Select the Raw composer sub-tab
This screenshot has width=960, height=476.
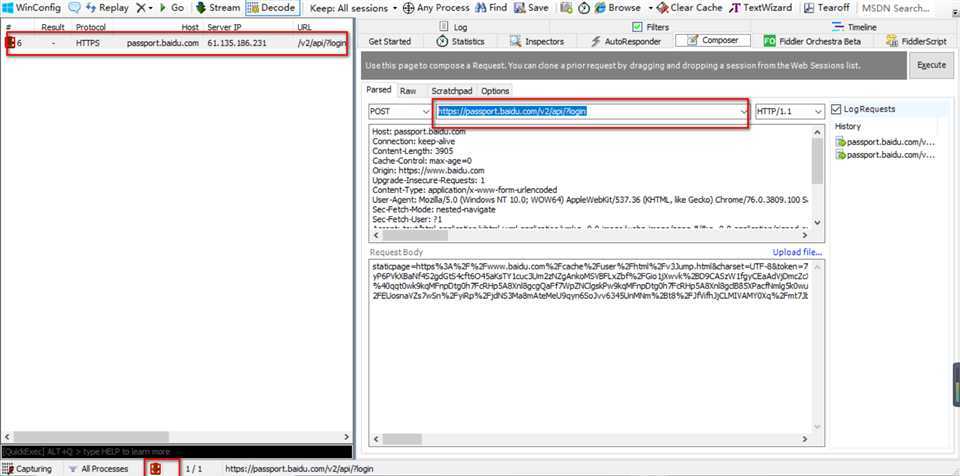click(x=408, y=91)
